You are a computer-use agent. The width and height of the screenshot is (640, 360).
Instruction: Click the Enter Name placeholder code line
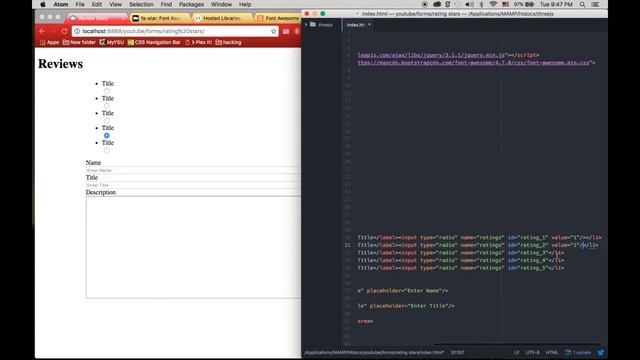point(403,291)
